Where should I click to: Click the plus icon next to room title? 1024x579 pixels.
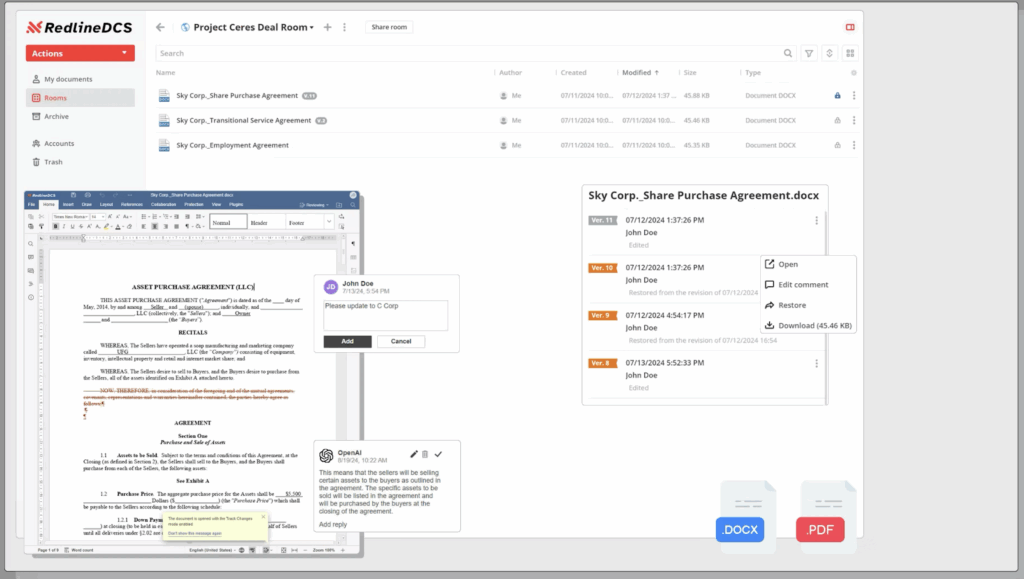click(x=327, y=27)
